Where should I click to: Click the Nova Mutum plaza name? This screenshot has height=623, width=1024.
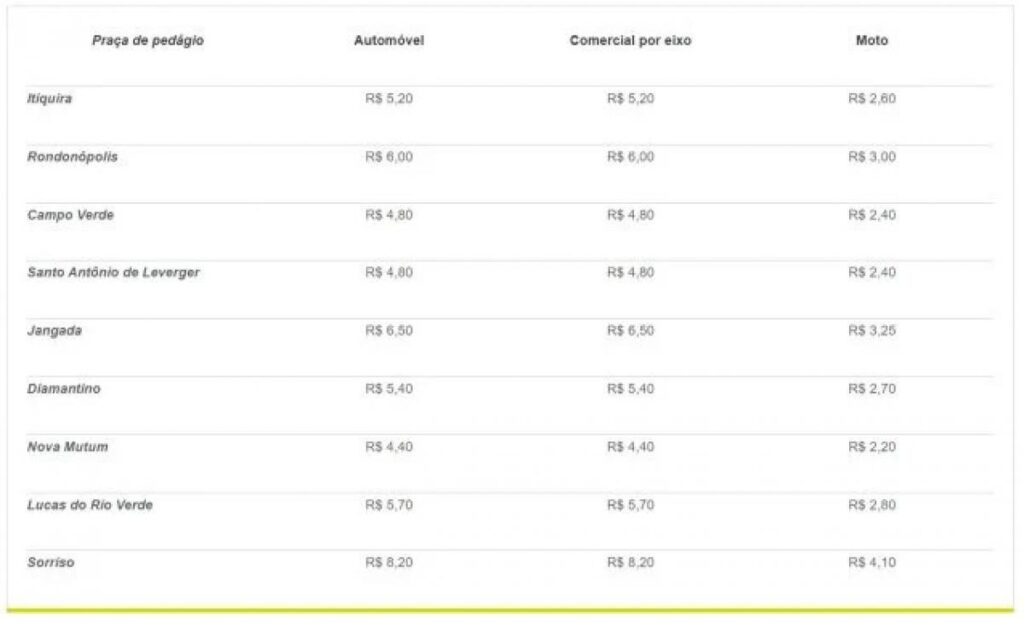(x=67, y=447)
